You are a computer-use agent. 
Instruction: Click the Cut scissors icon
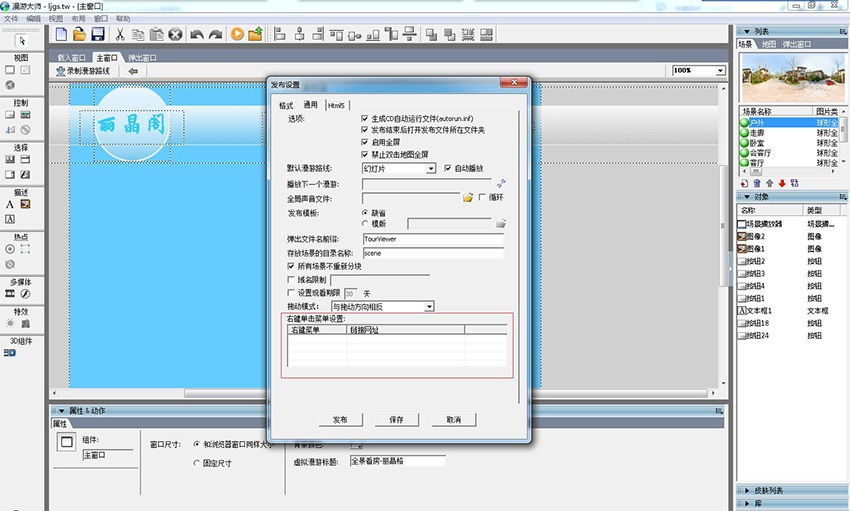120,34
